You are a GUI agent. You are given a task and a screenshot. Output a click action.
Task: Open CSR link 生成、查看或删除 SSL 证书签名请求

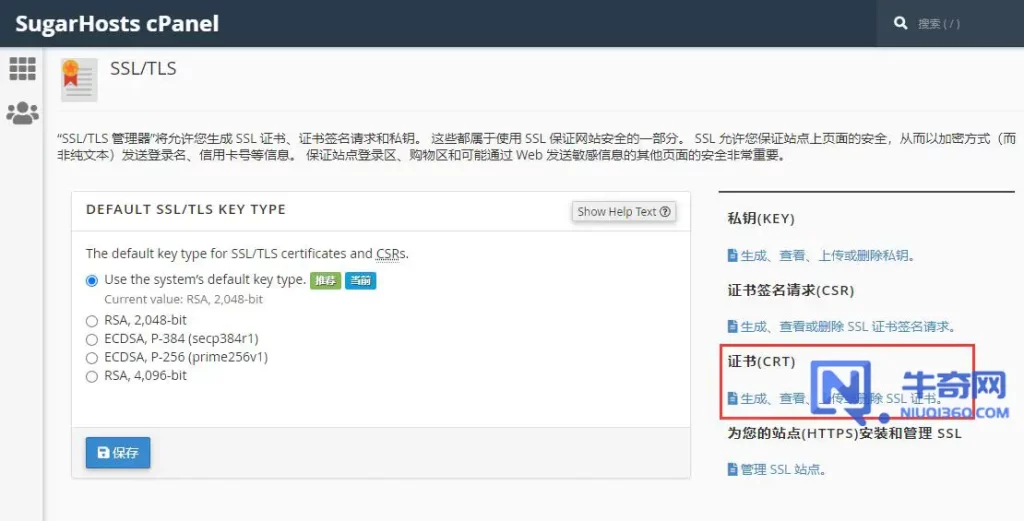click(x=842, y=326)
